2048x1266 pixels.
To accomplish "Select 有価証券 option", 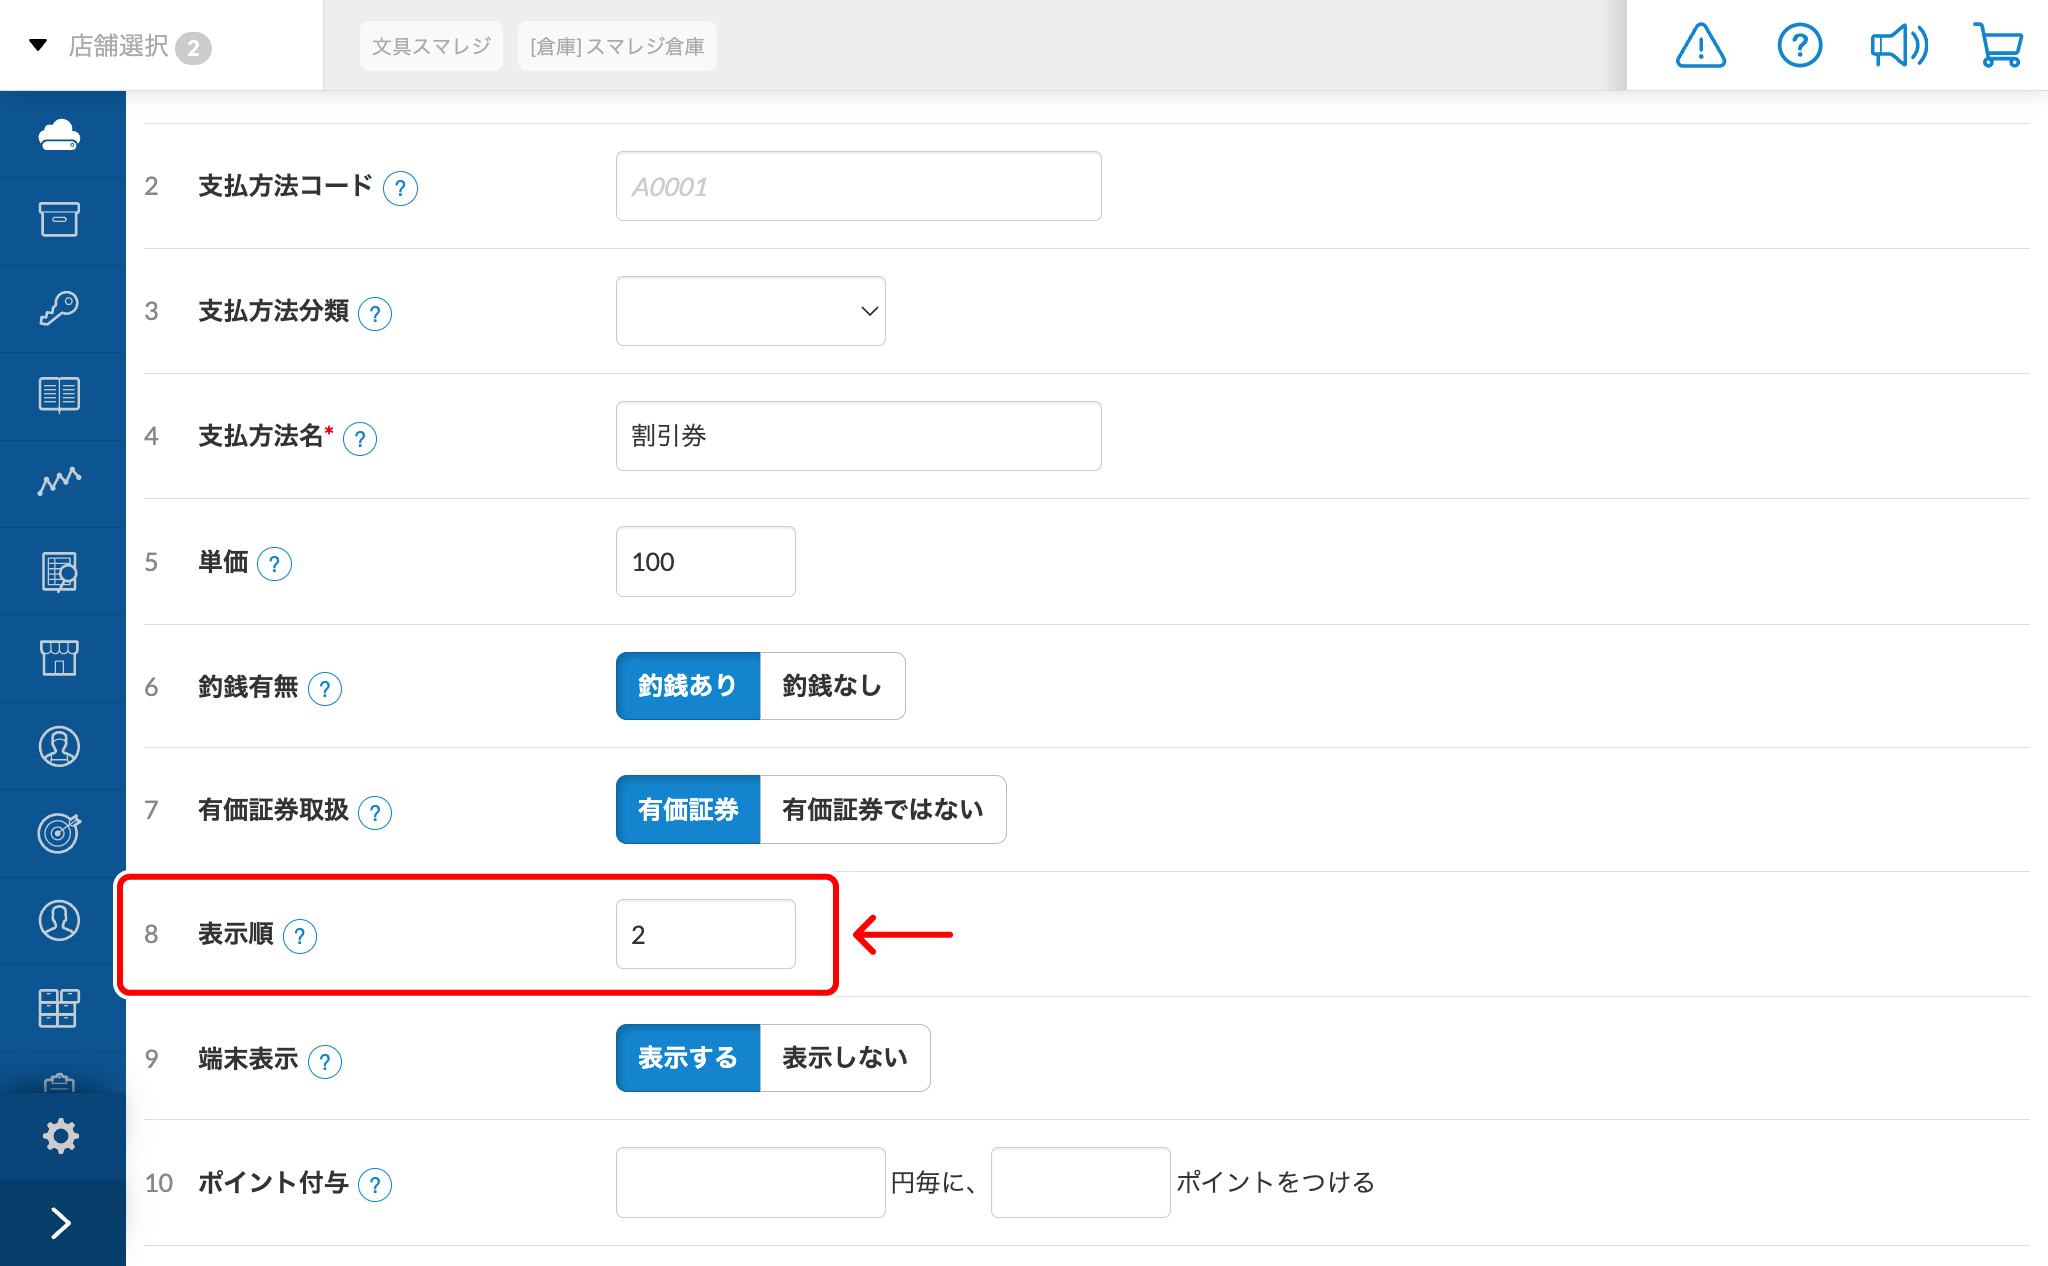I will coord(688,810).
